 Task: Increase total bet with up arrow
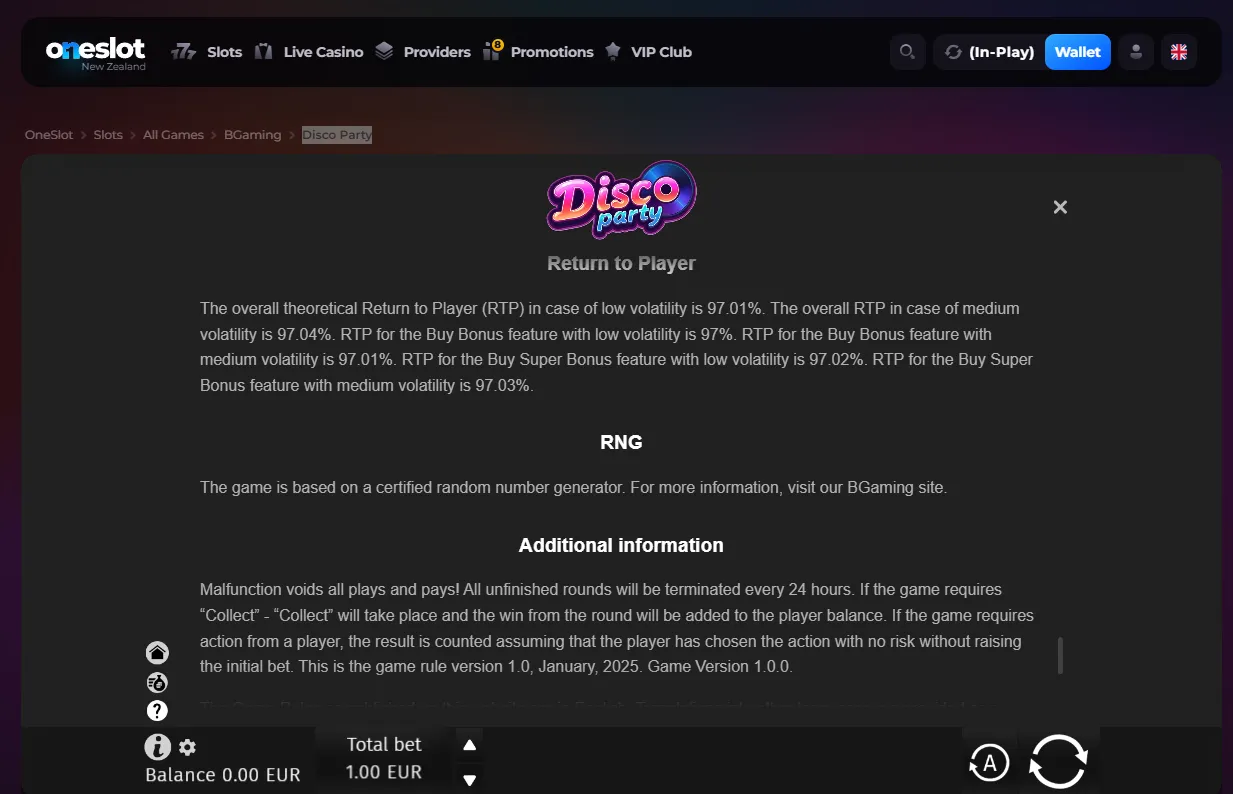pyautogui.click(x=469, y=745)
